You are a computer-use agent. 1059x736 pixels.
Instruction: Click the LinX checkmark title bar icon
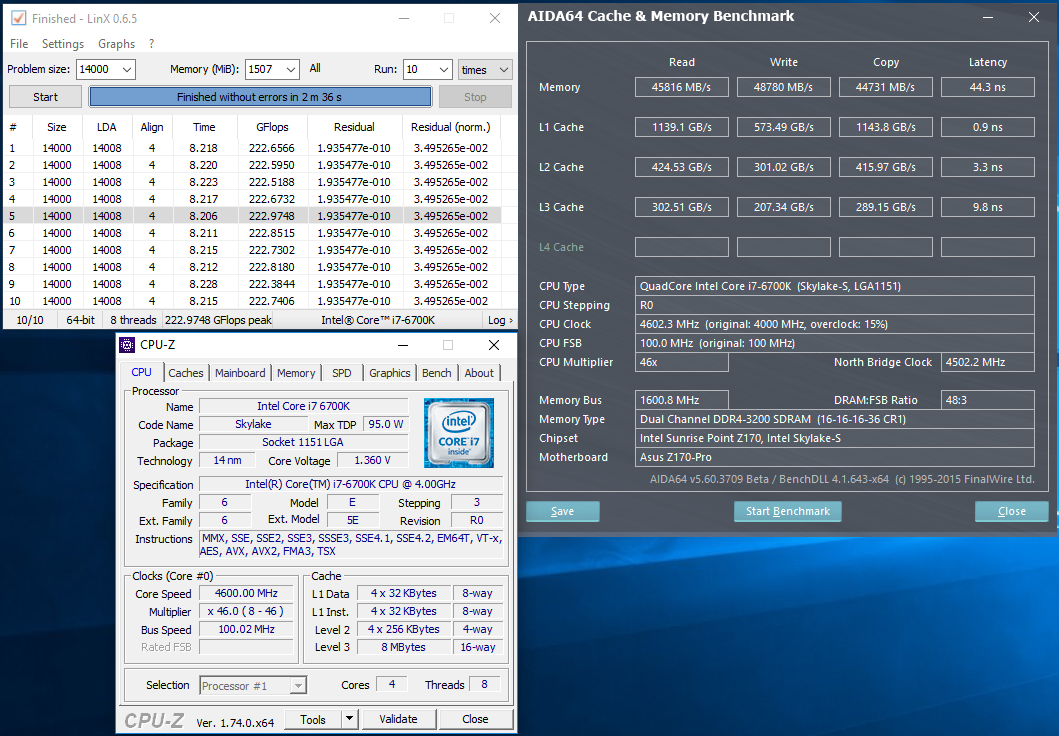18,18
